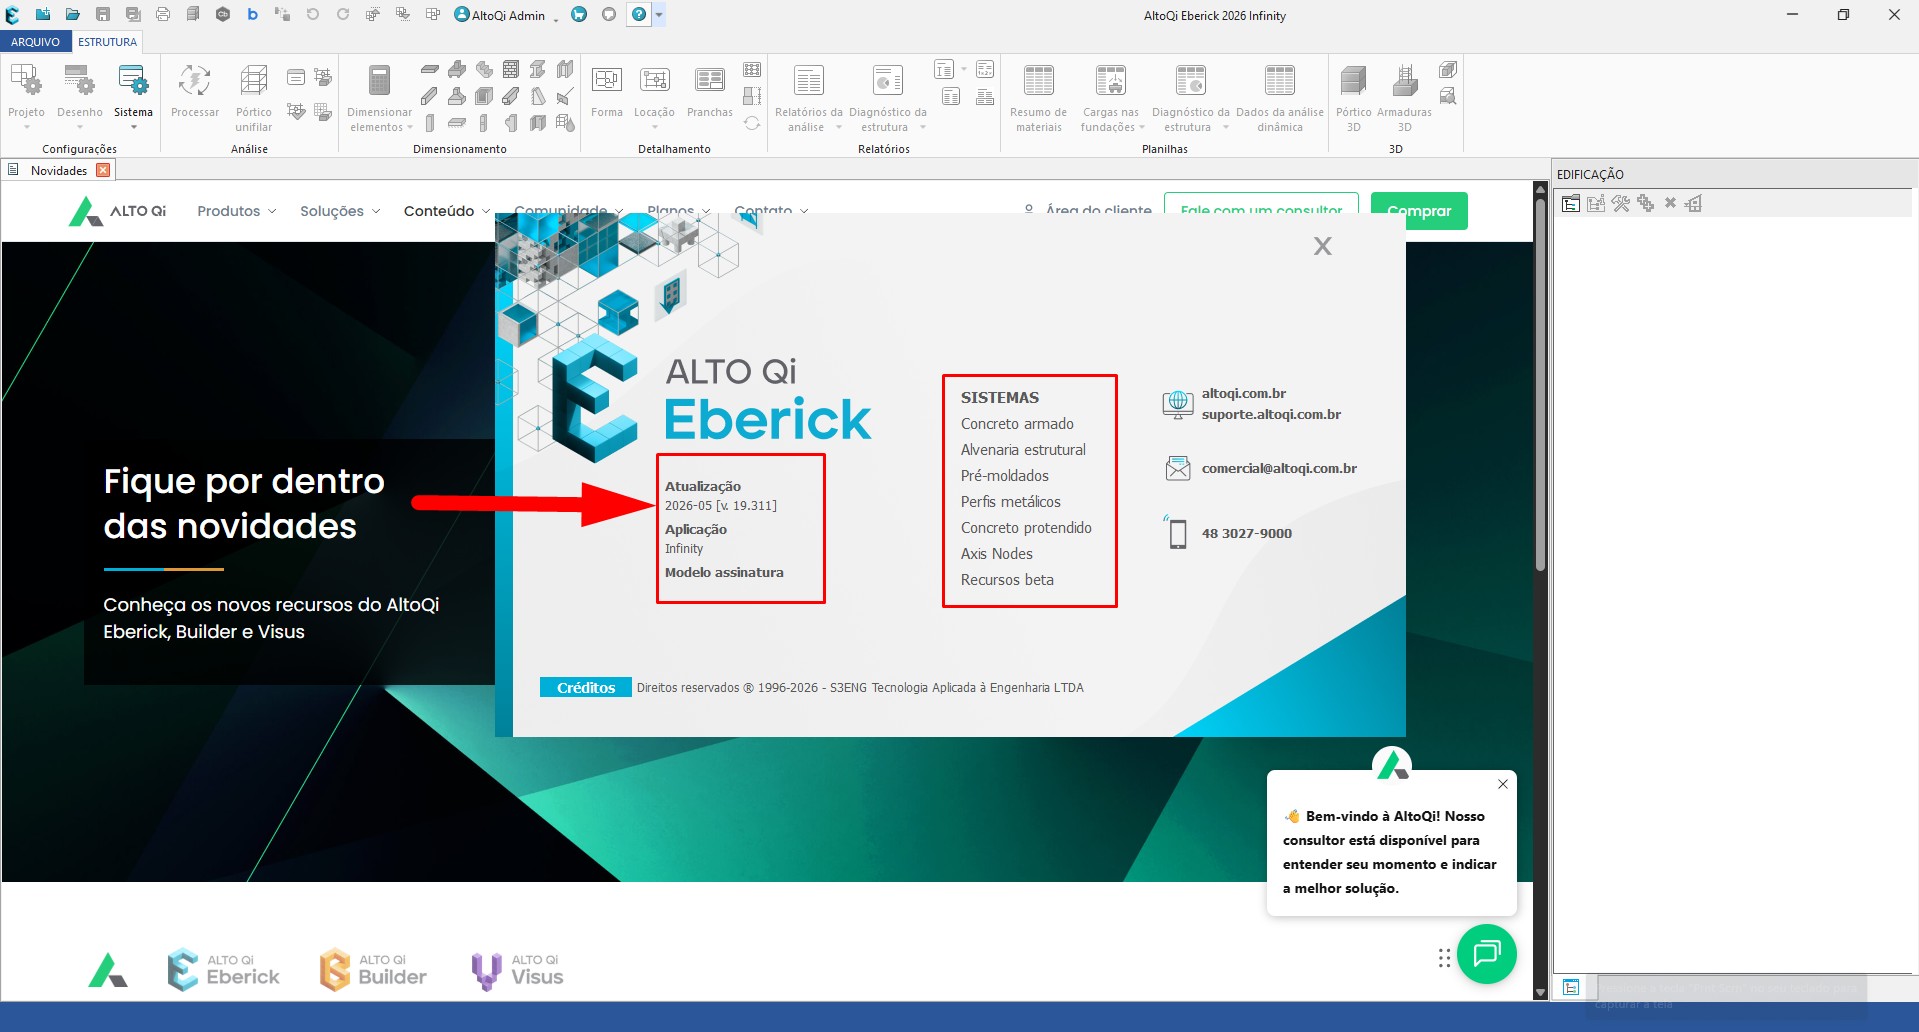This screenshot has width=1919, height=1032.
Task: Open the Soluções website menu
Action: point(340,211)
